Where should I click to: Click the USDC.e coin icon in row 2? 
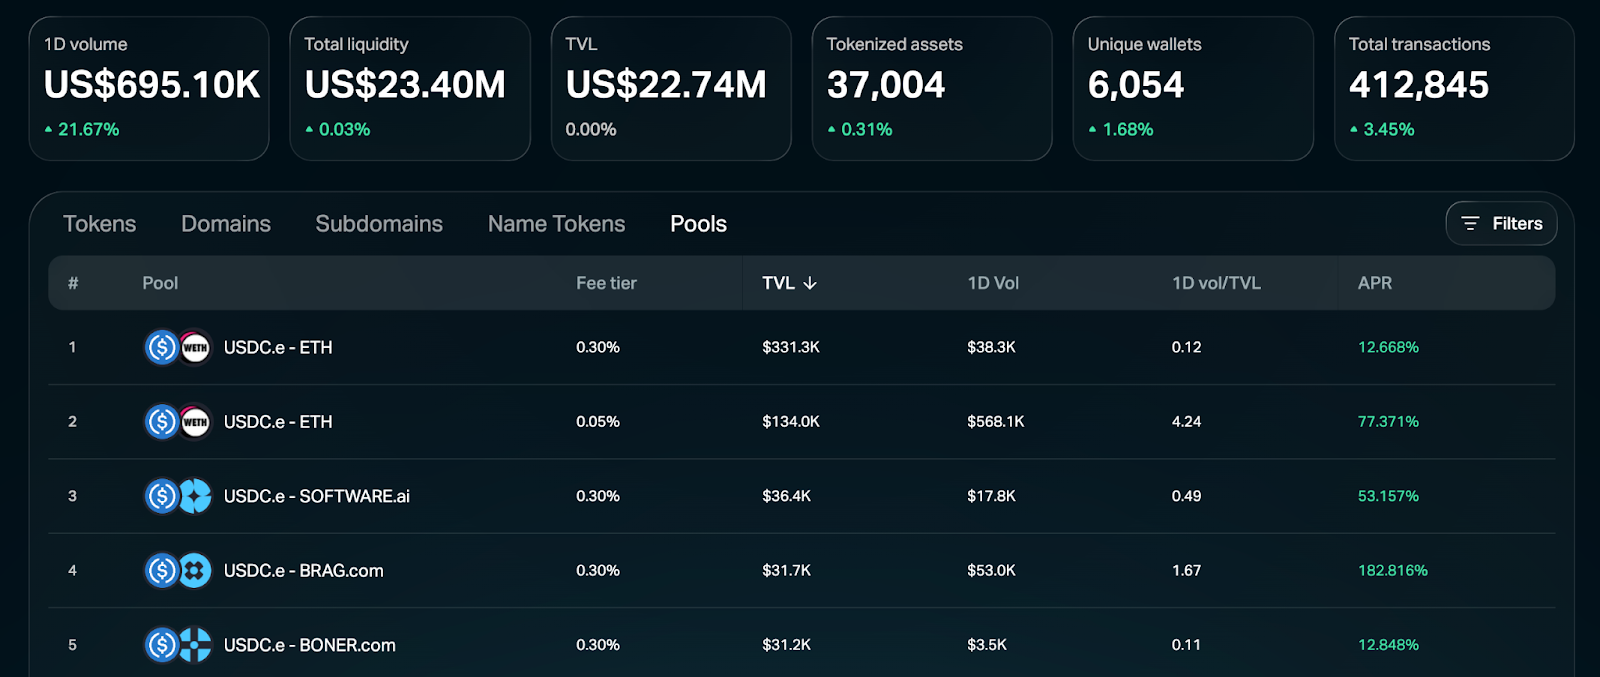161,422
